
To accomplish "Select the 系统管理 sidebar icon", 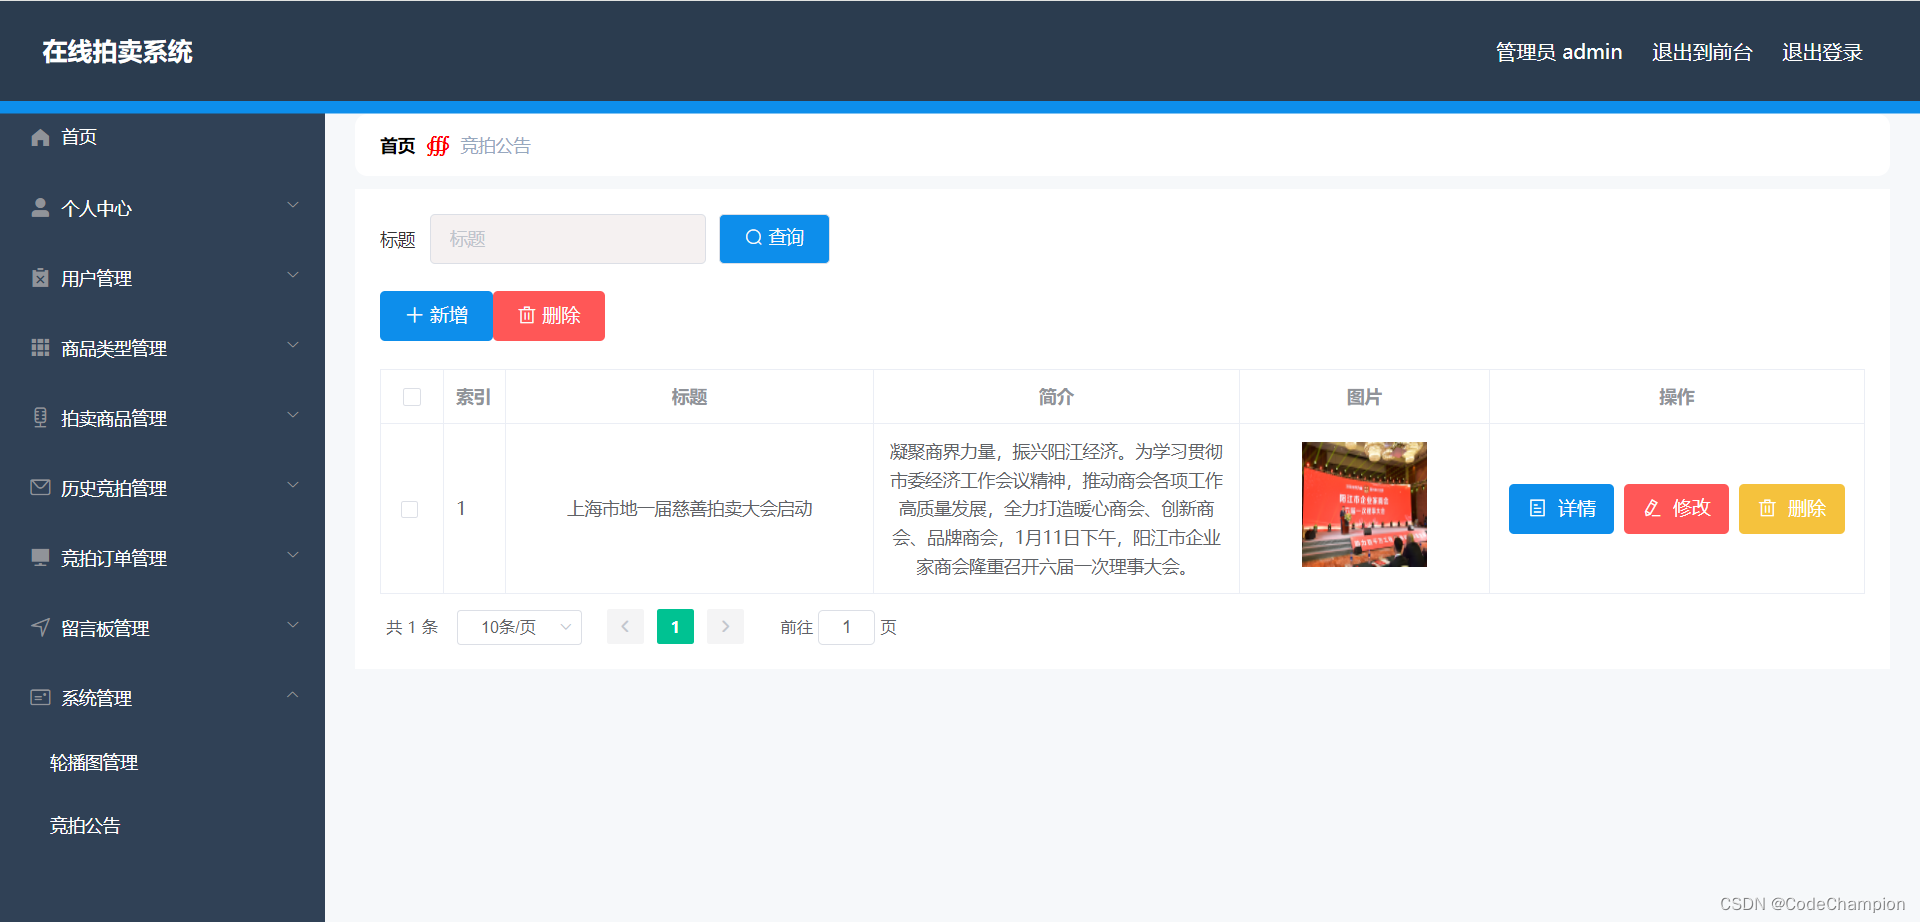I will [40, 697].
